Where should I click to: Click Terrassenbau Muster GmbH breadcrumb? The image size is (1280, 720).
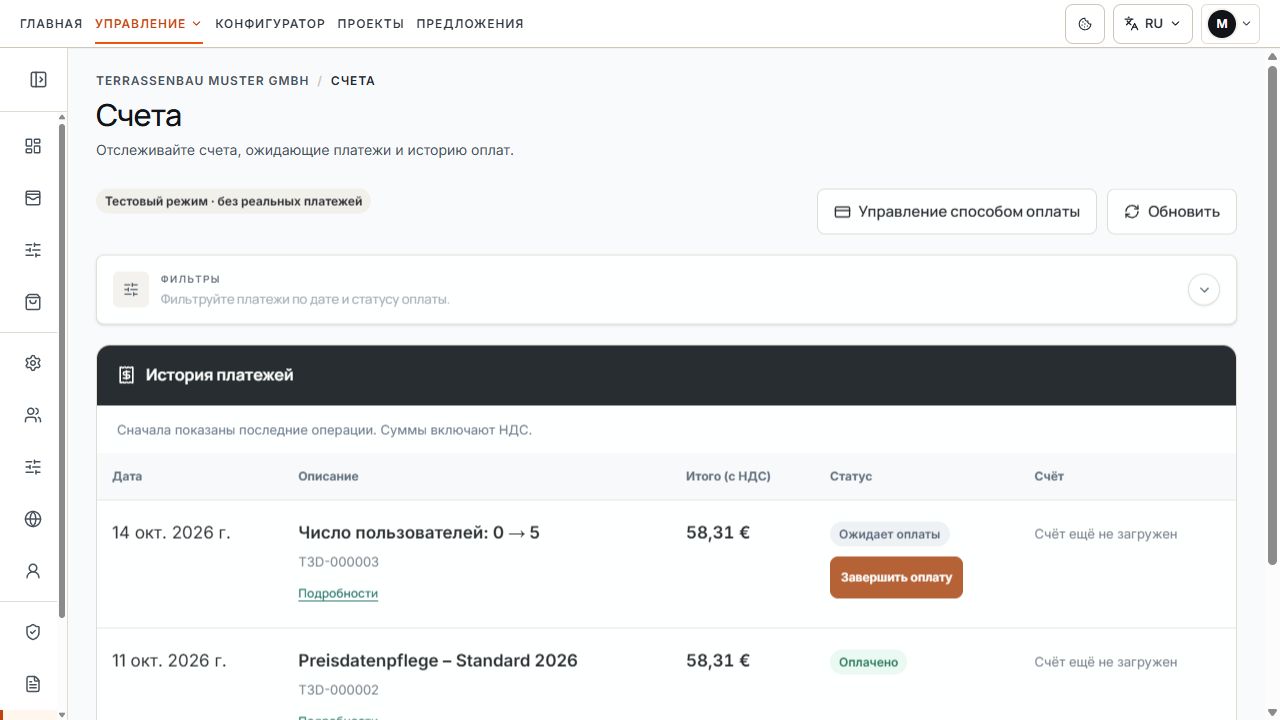[x=203, y=81]
